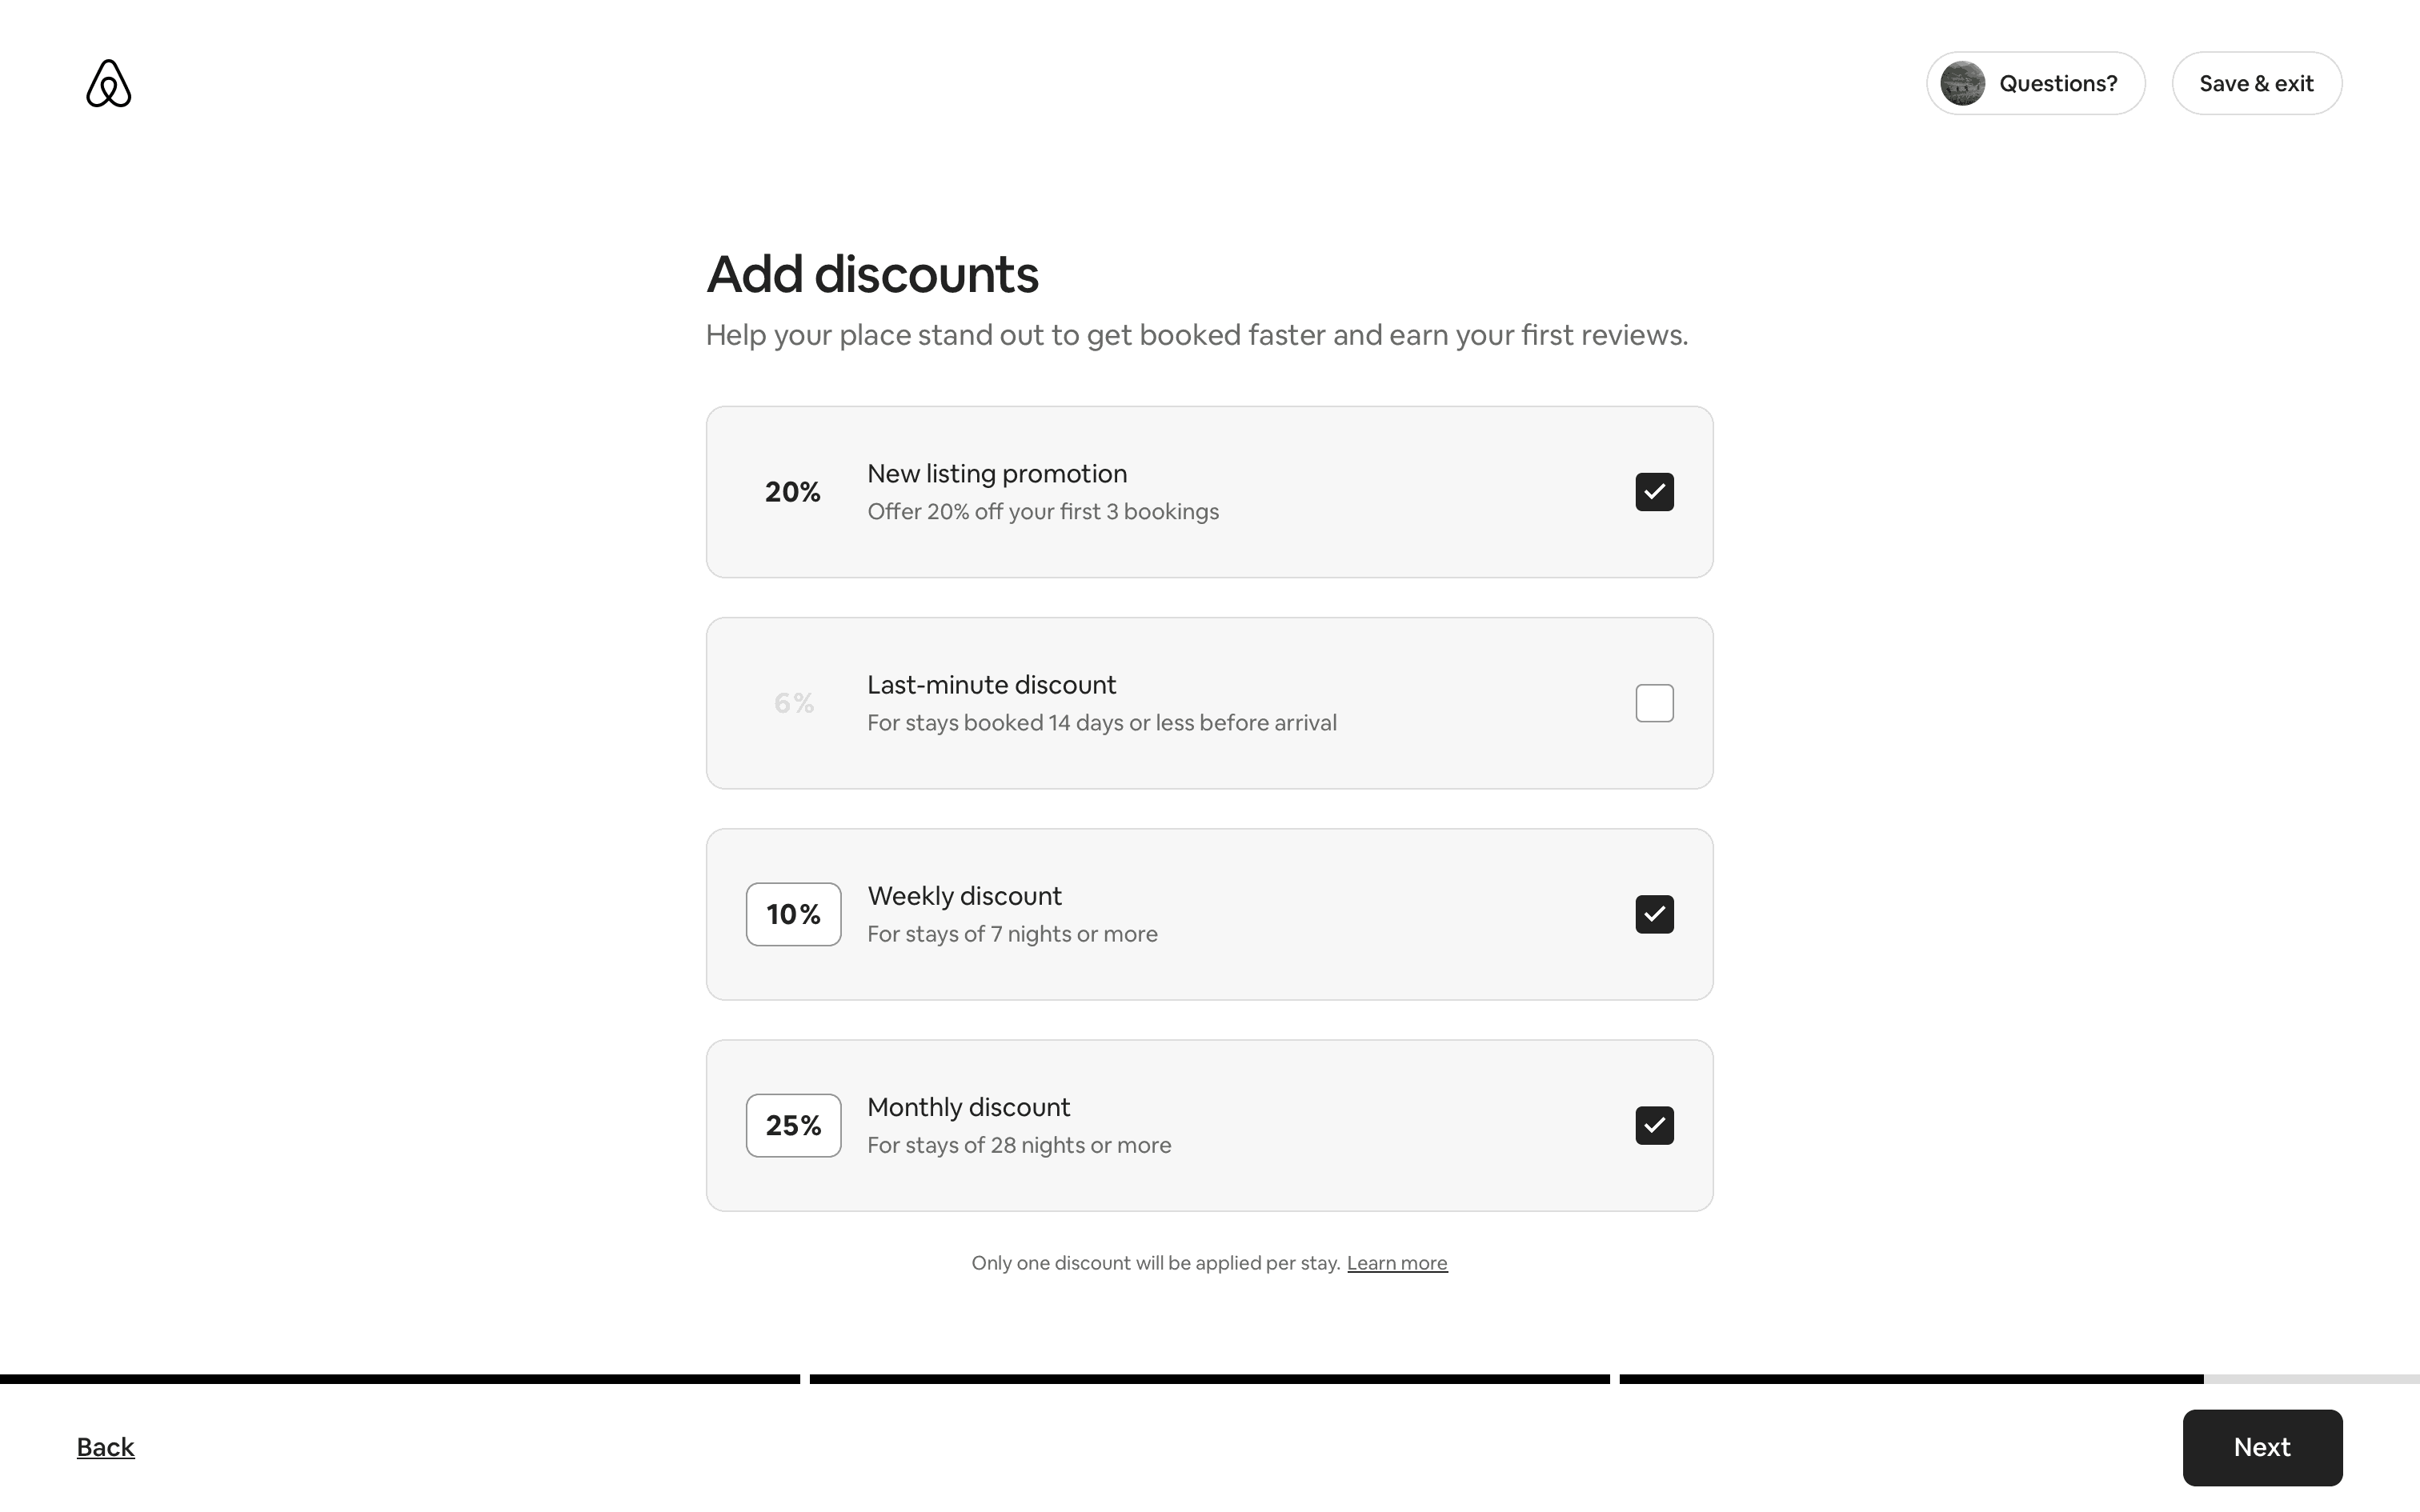Click the Save & exit button
Image resolution: width=2420 pixels, height=1512 pixels.
click(2256, 83)
